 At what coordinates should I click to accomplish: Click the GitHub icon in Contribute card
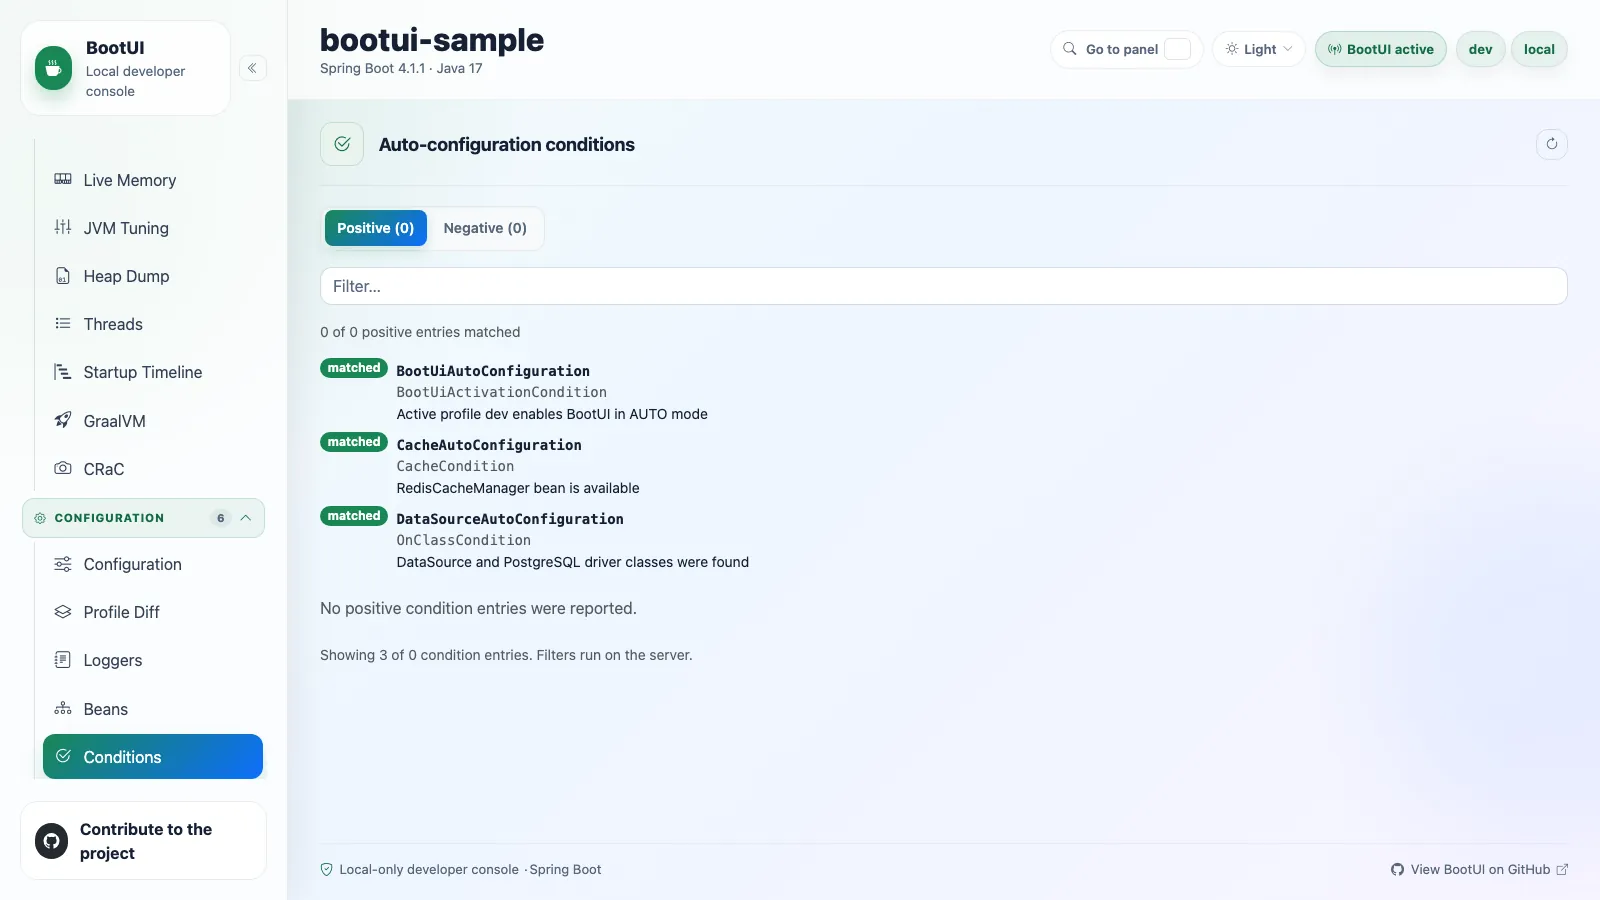click(52, 841)
